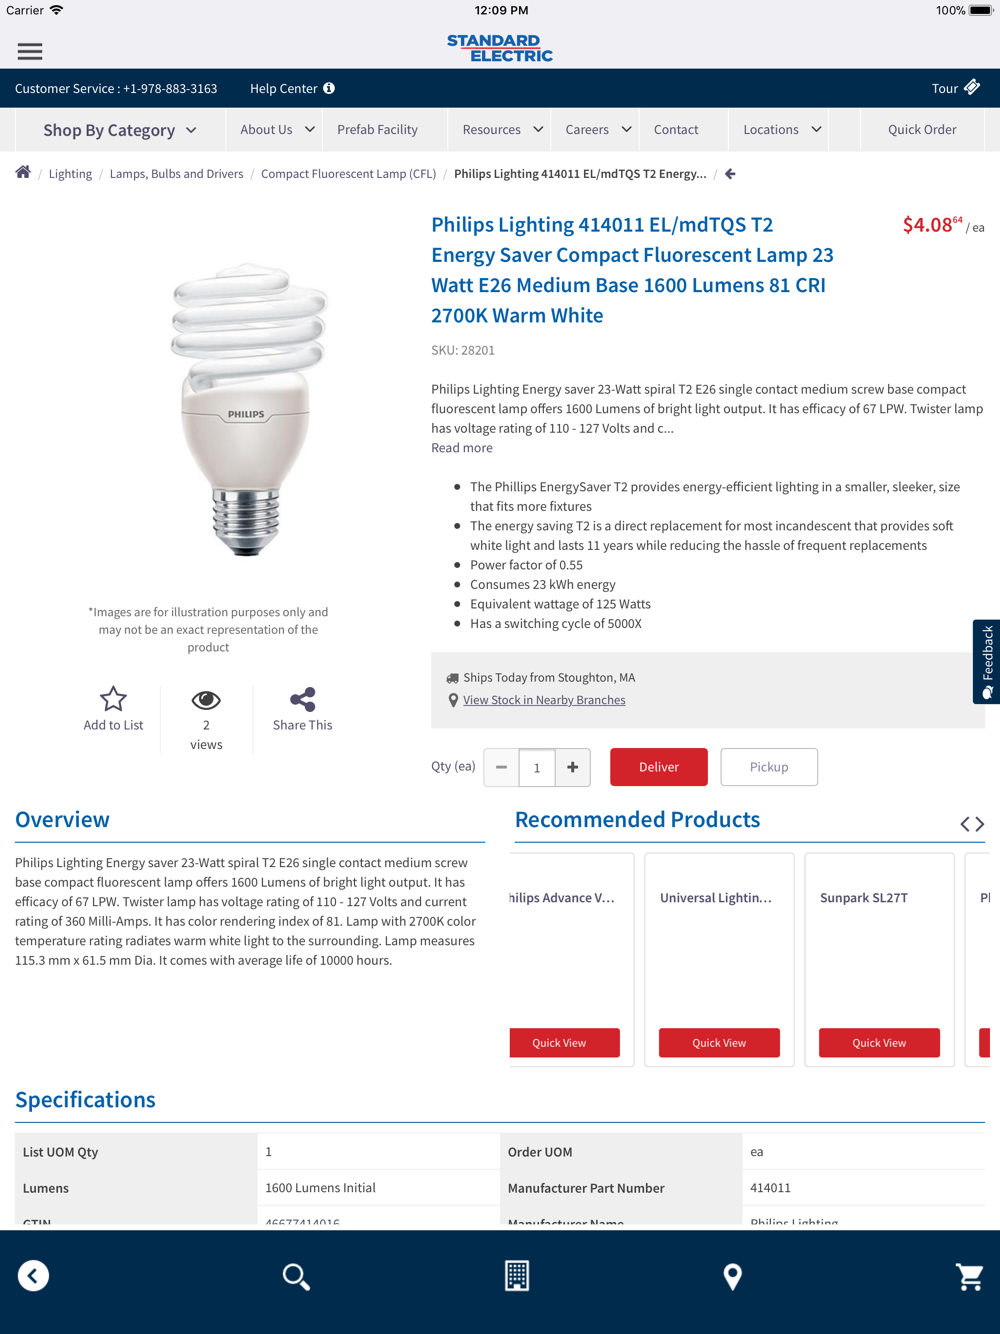Click the quantity input field
Image resolution: width=1000 pixels, height=1334 pixels.
(537, 767)
